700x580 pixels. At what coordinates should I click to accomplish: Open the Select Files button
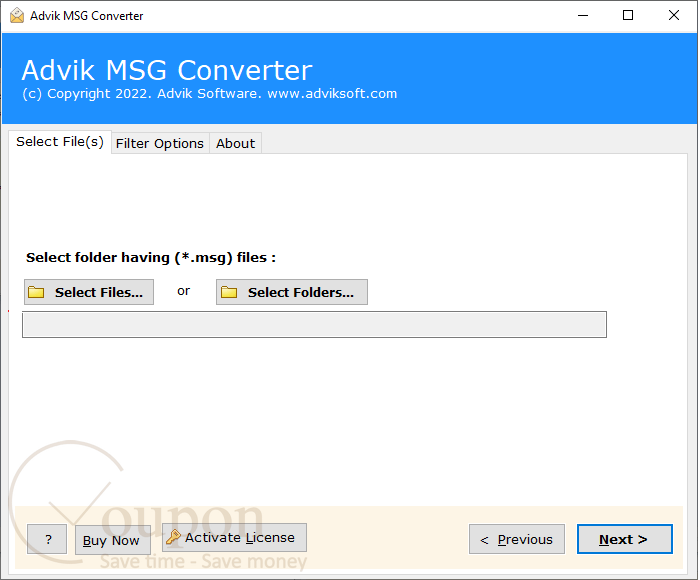click(x=89, y=292)
